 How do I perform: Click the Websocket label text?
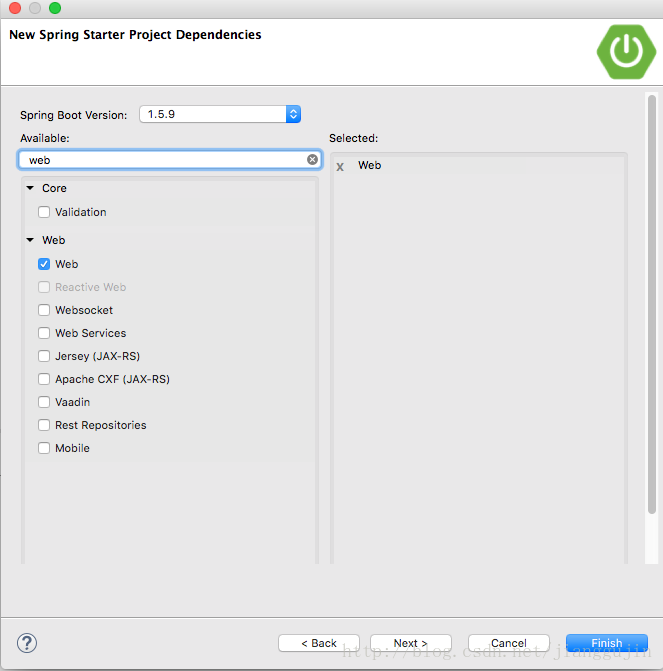tap(84, 310)
